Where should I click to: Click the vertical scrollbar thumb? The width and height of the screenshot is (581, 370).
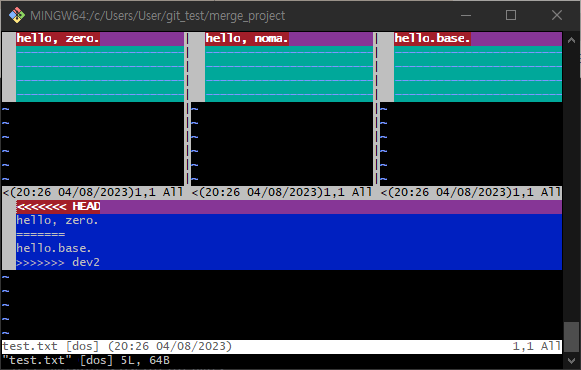coord(571,336)
